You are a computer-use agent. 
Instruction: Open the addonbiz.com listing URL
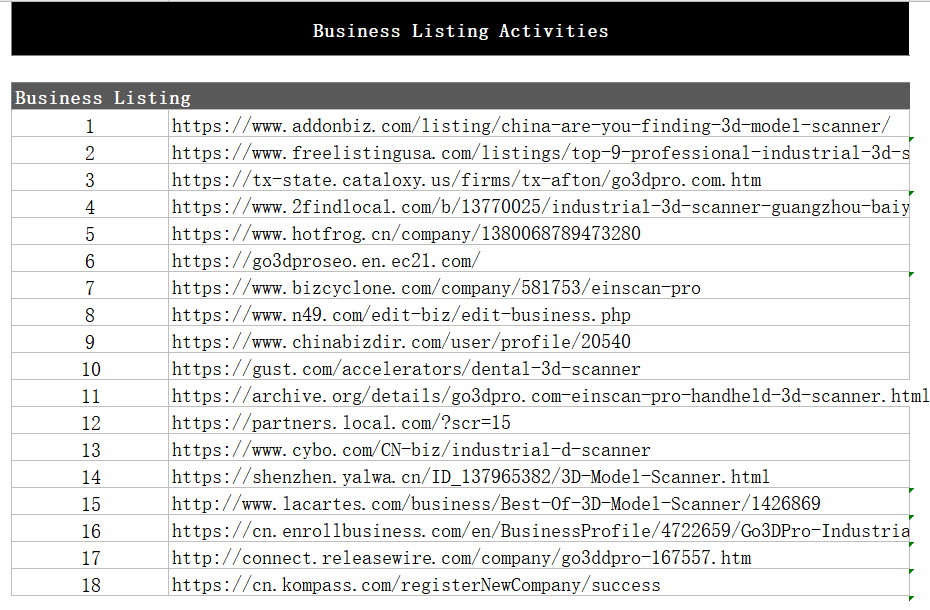pos(531,126)
